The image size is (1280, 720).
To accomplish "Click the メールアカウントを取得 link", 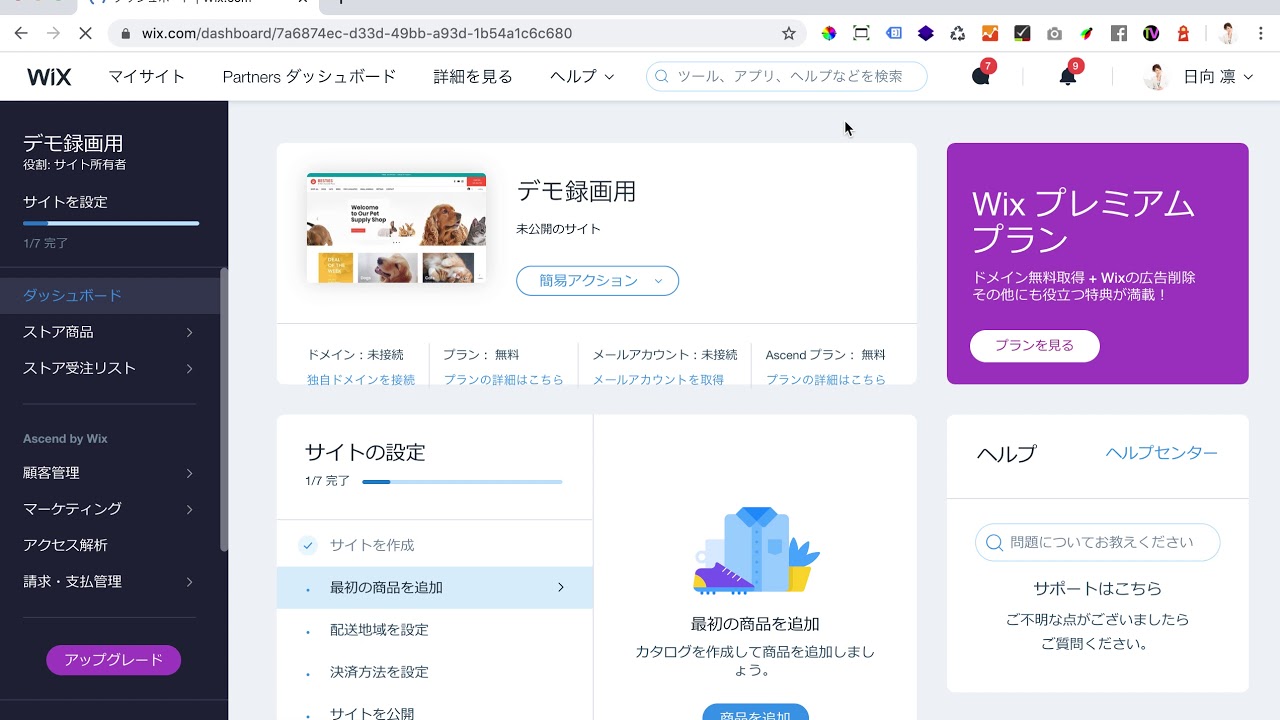I will point(658,379).
